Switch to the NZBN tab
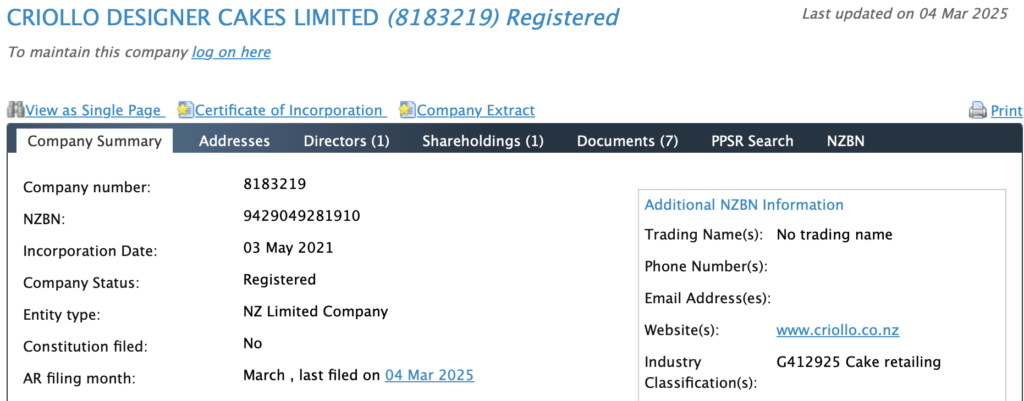1024x401 pixels. tap(846, 141)
